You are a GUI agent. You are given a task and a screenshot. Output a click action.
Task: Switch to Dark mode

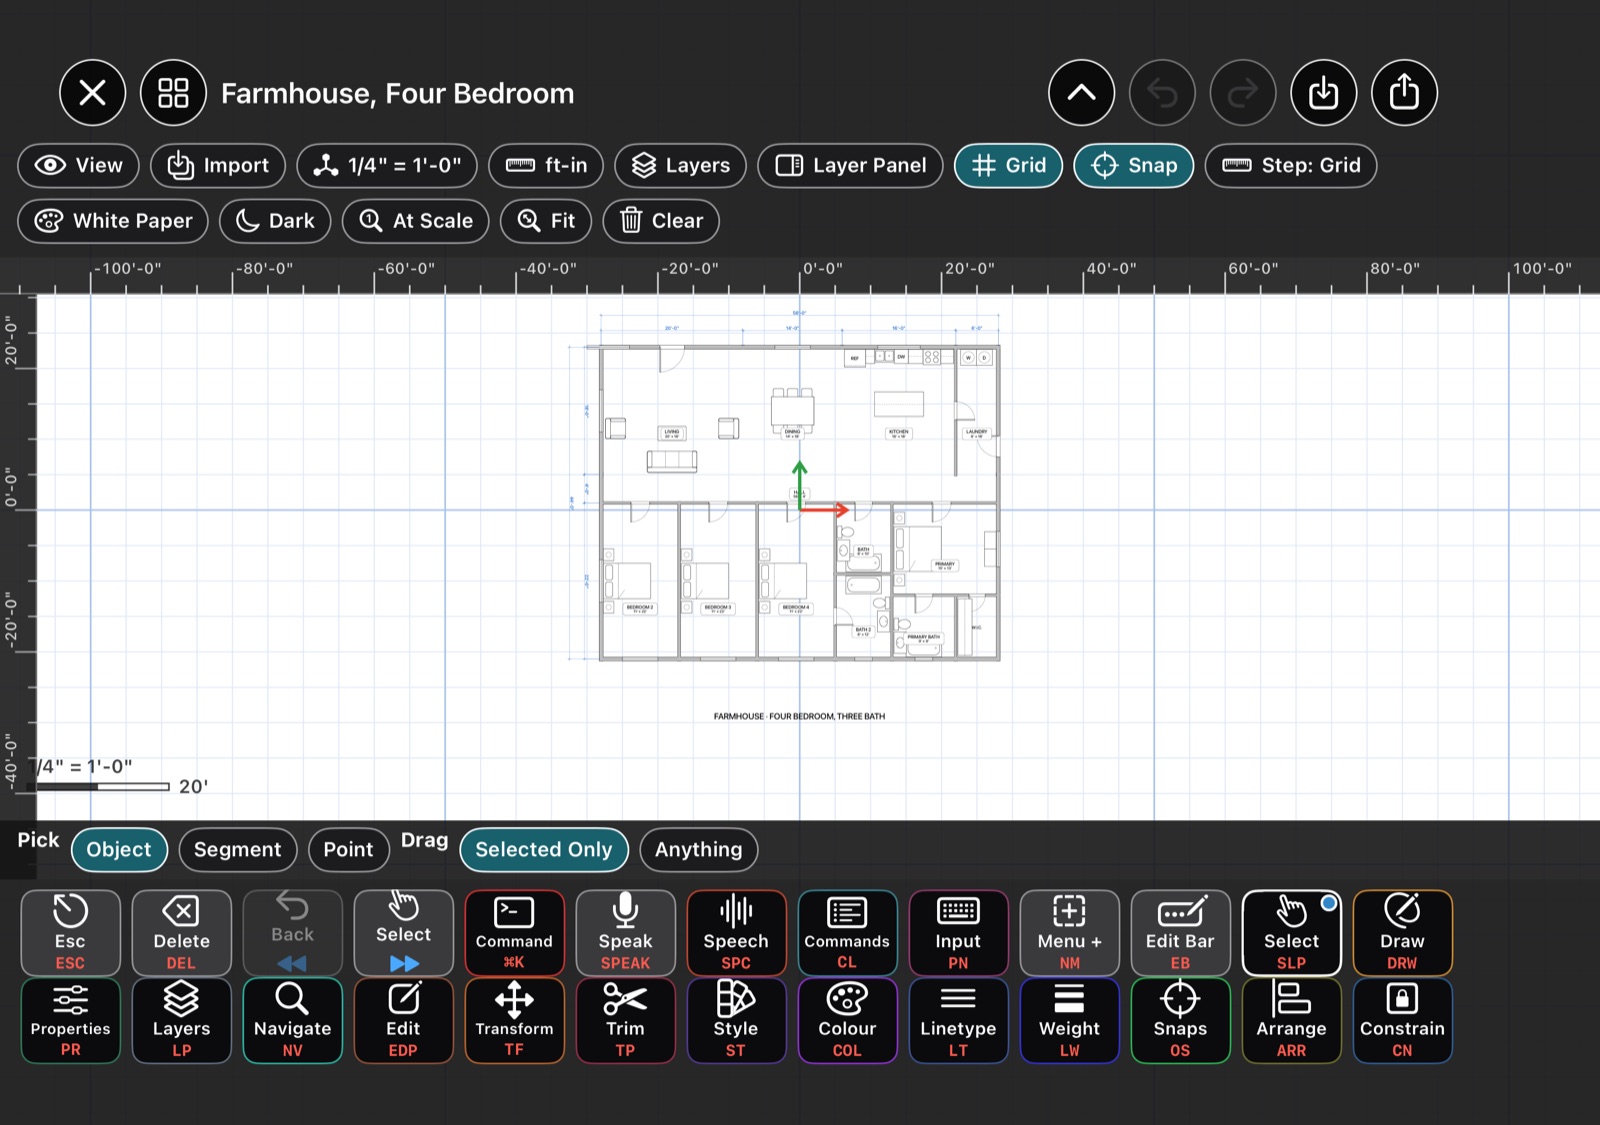point(275,221)
